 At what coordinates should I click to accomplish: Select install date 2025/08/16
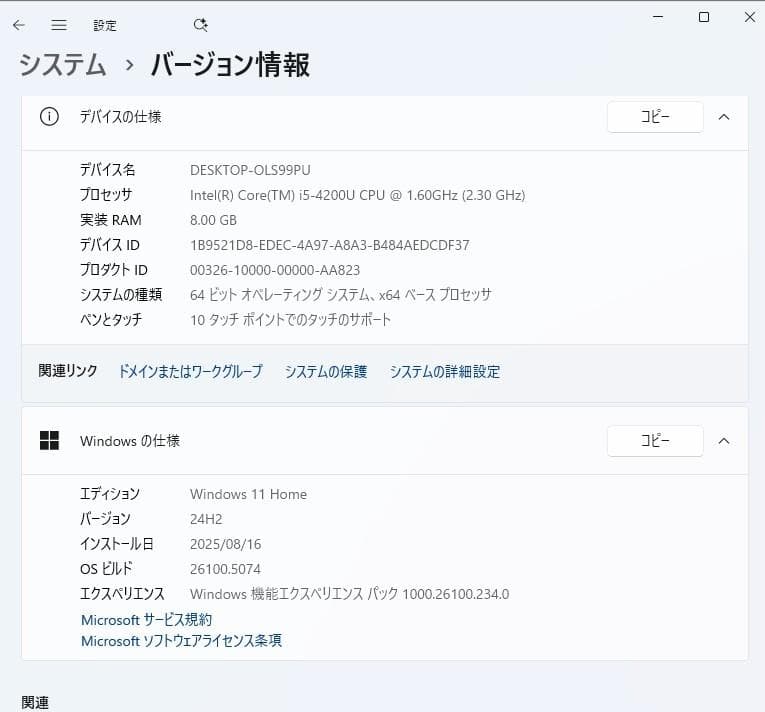click(x=225, y=544)
